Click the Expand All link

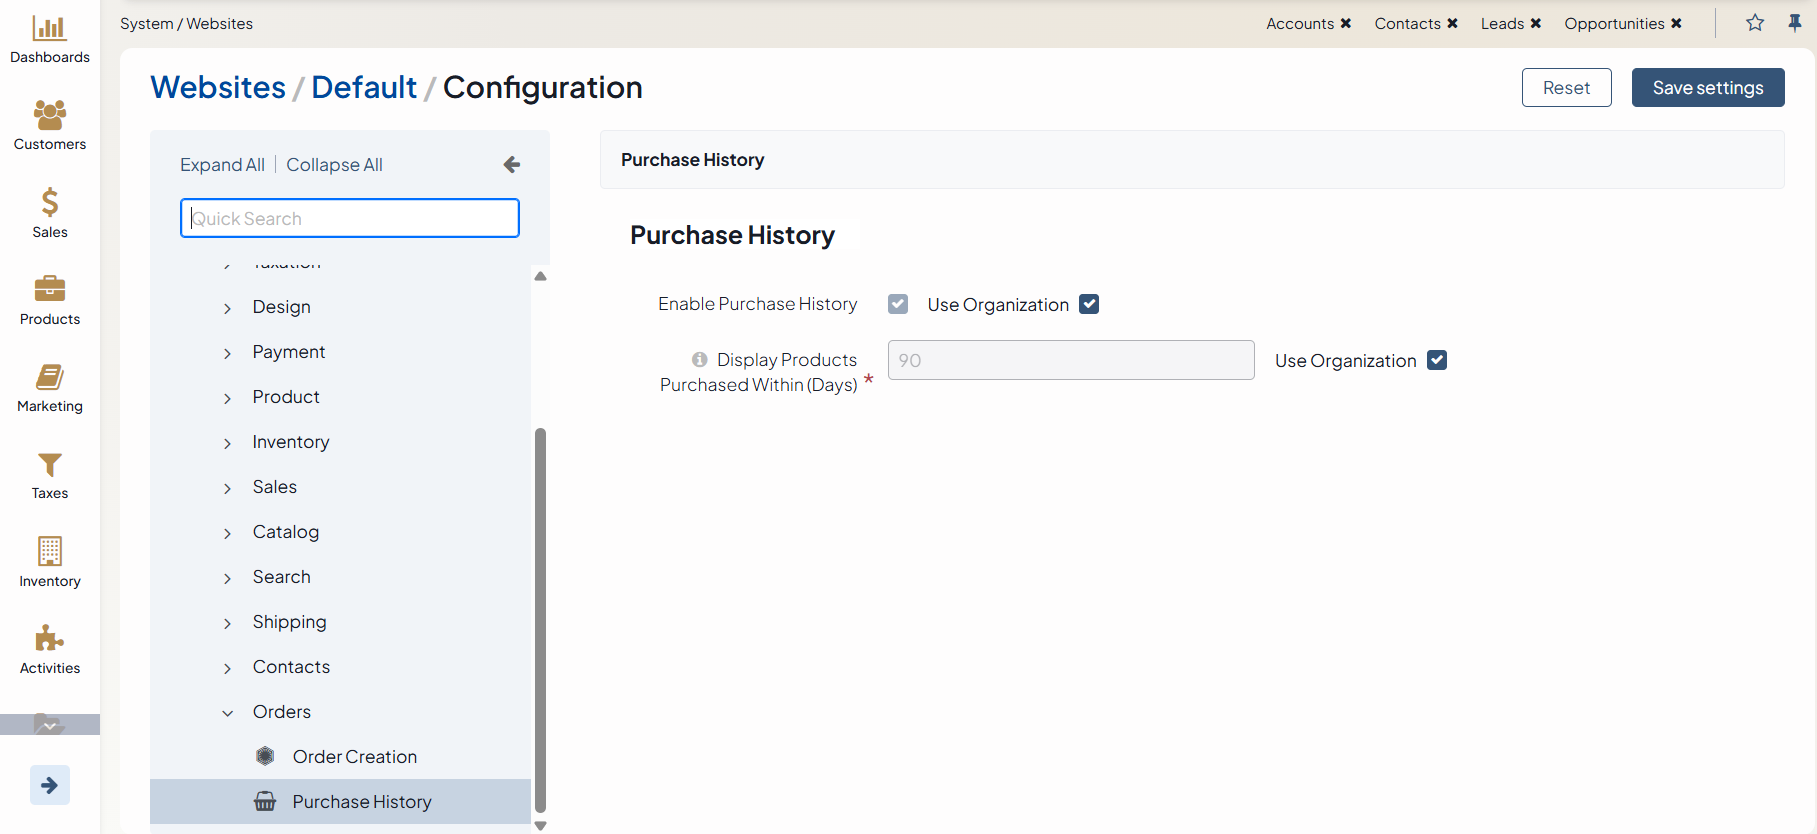[222, 165]
